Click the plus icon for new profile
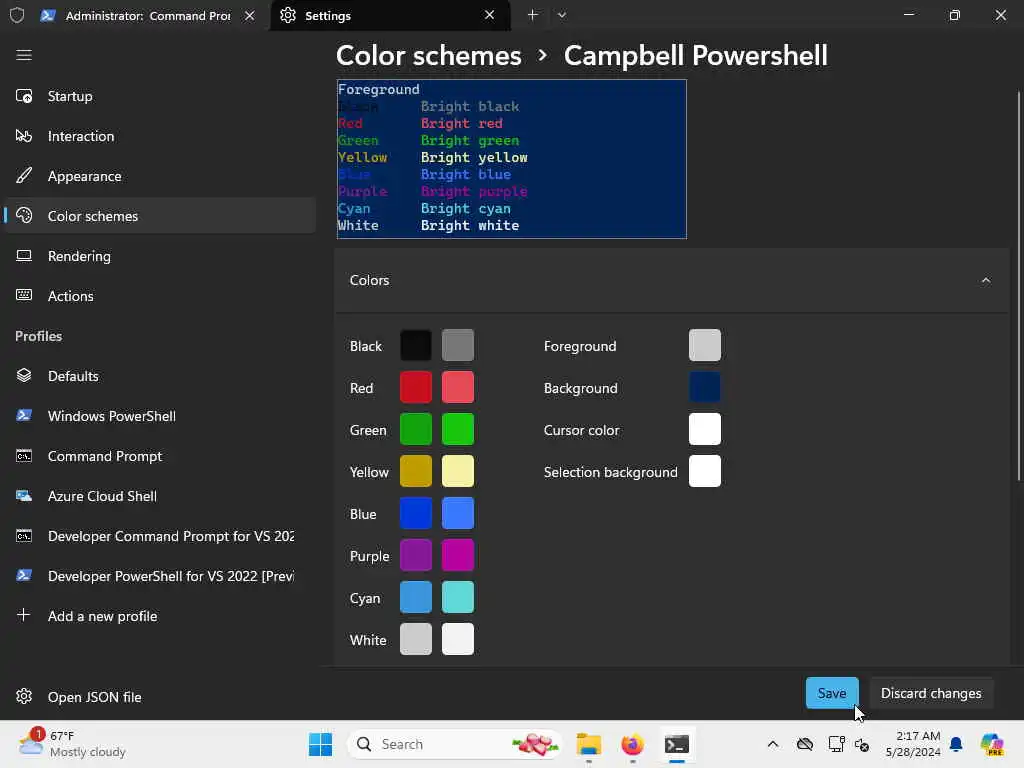This screenshot has width=1024, height=768. coord(24,615)
